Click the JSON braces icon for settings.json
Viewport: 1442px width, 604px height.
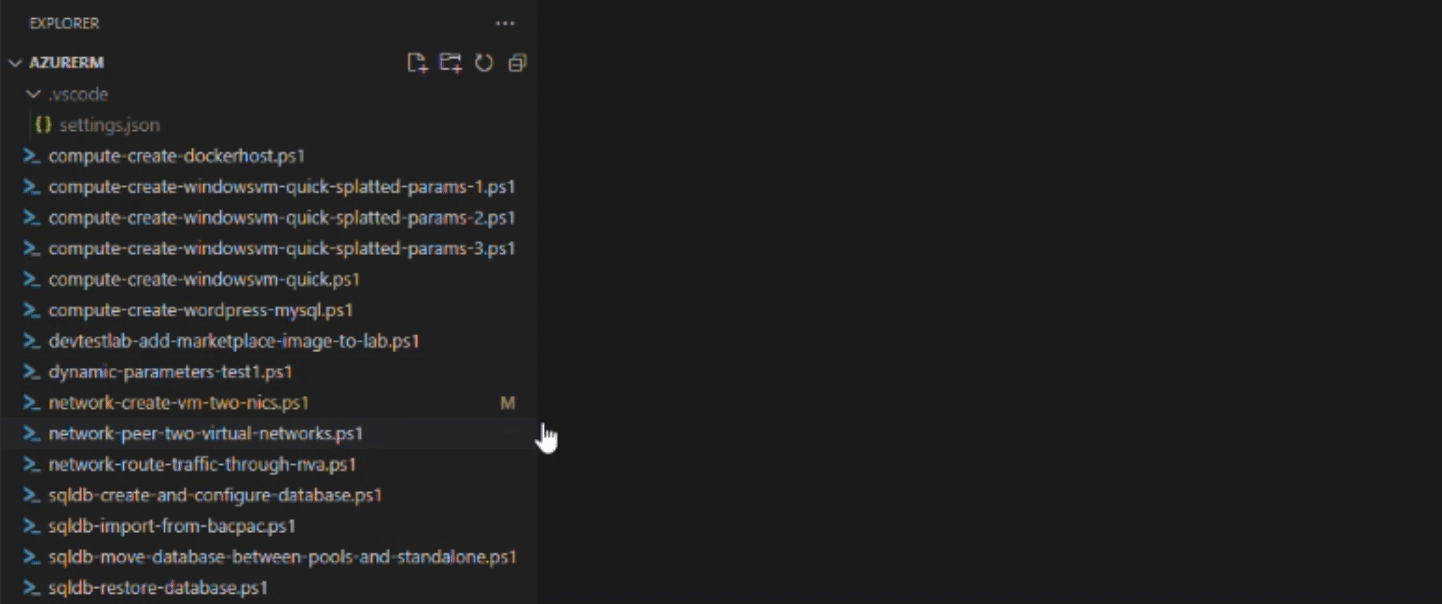pos(43,125)
